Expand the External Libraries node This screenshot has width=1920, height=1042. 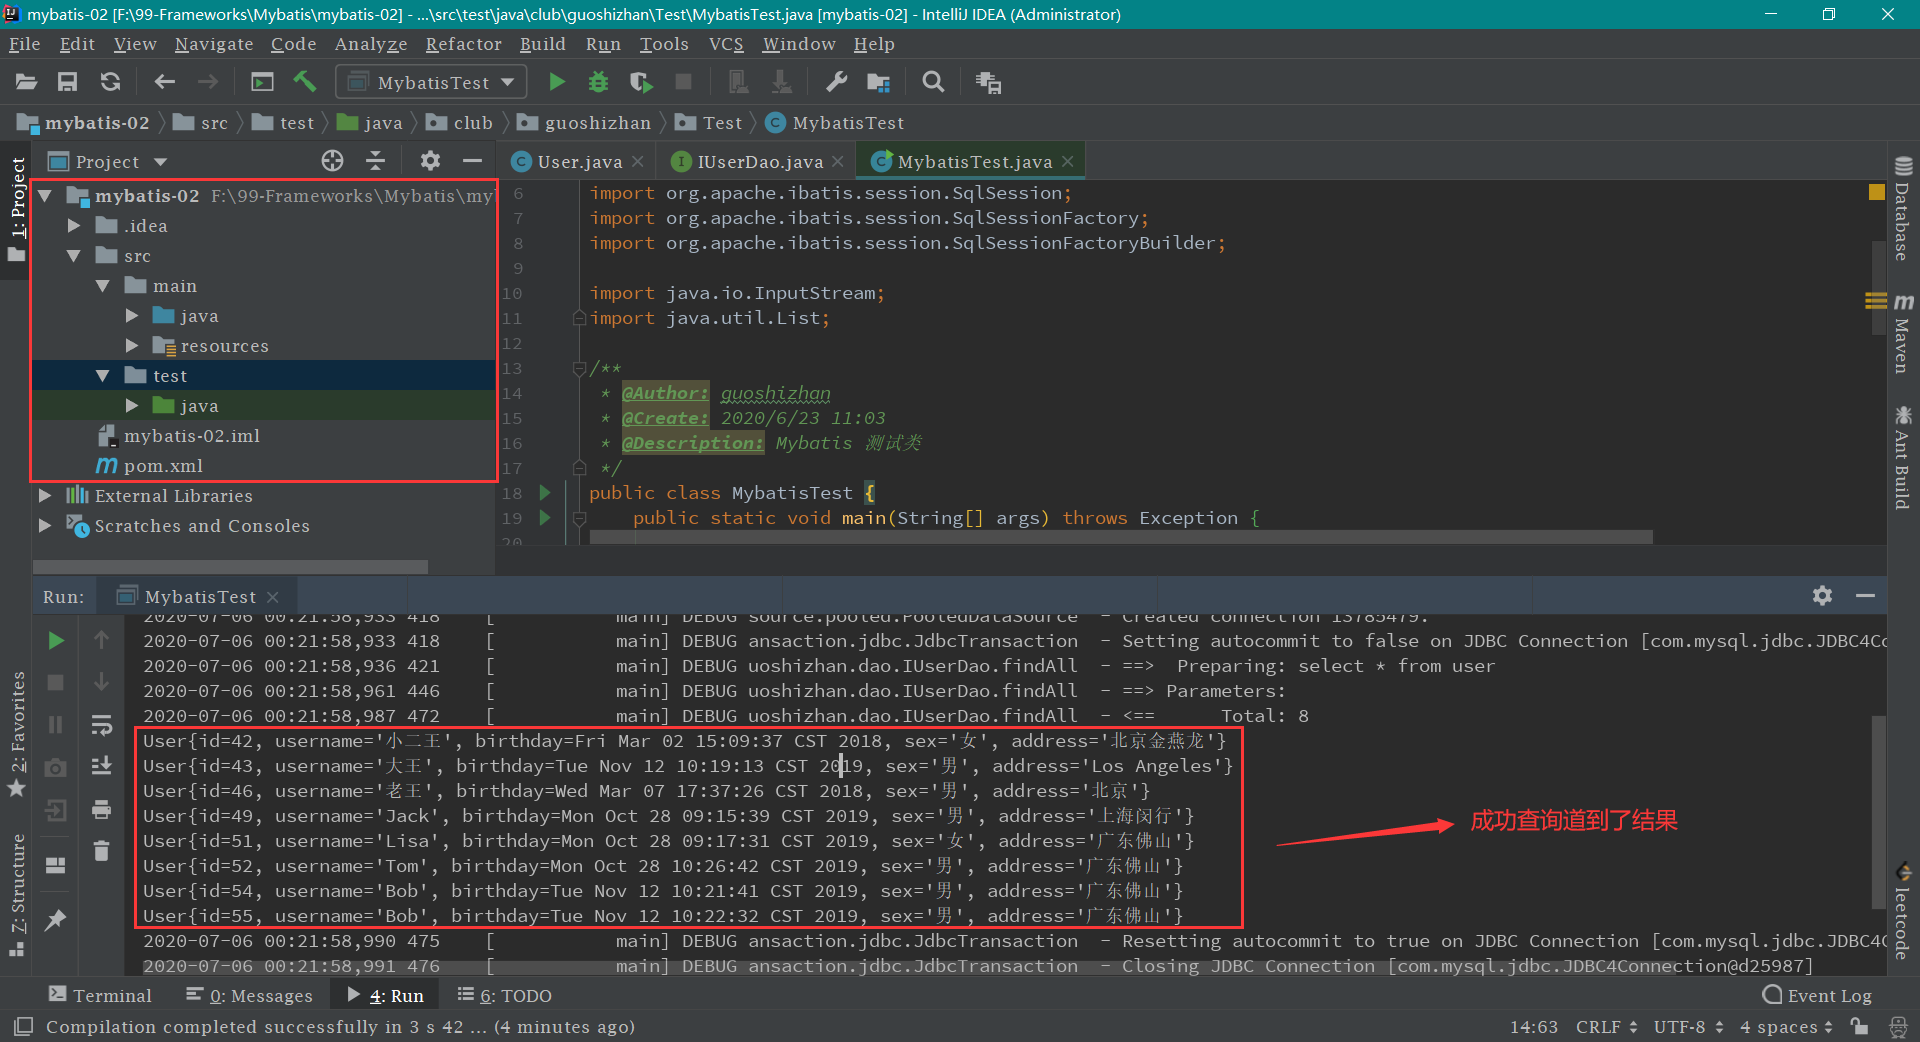click(x=45, y=496)
